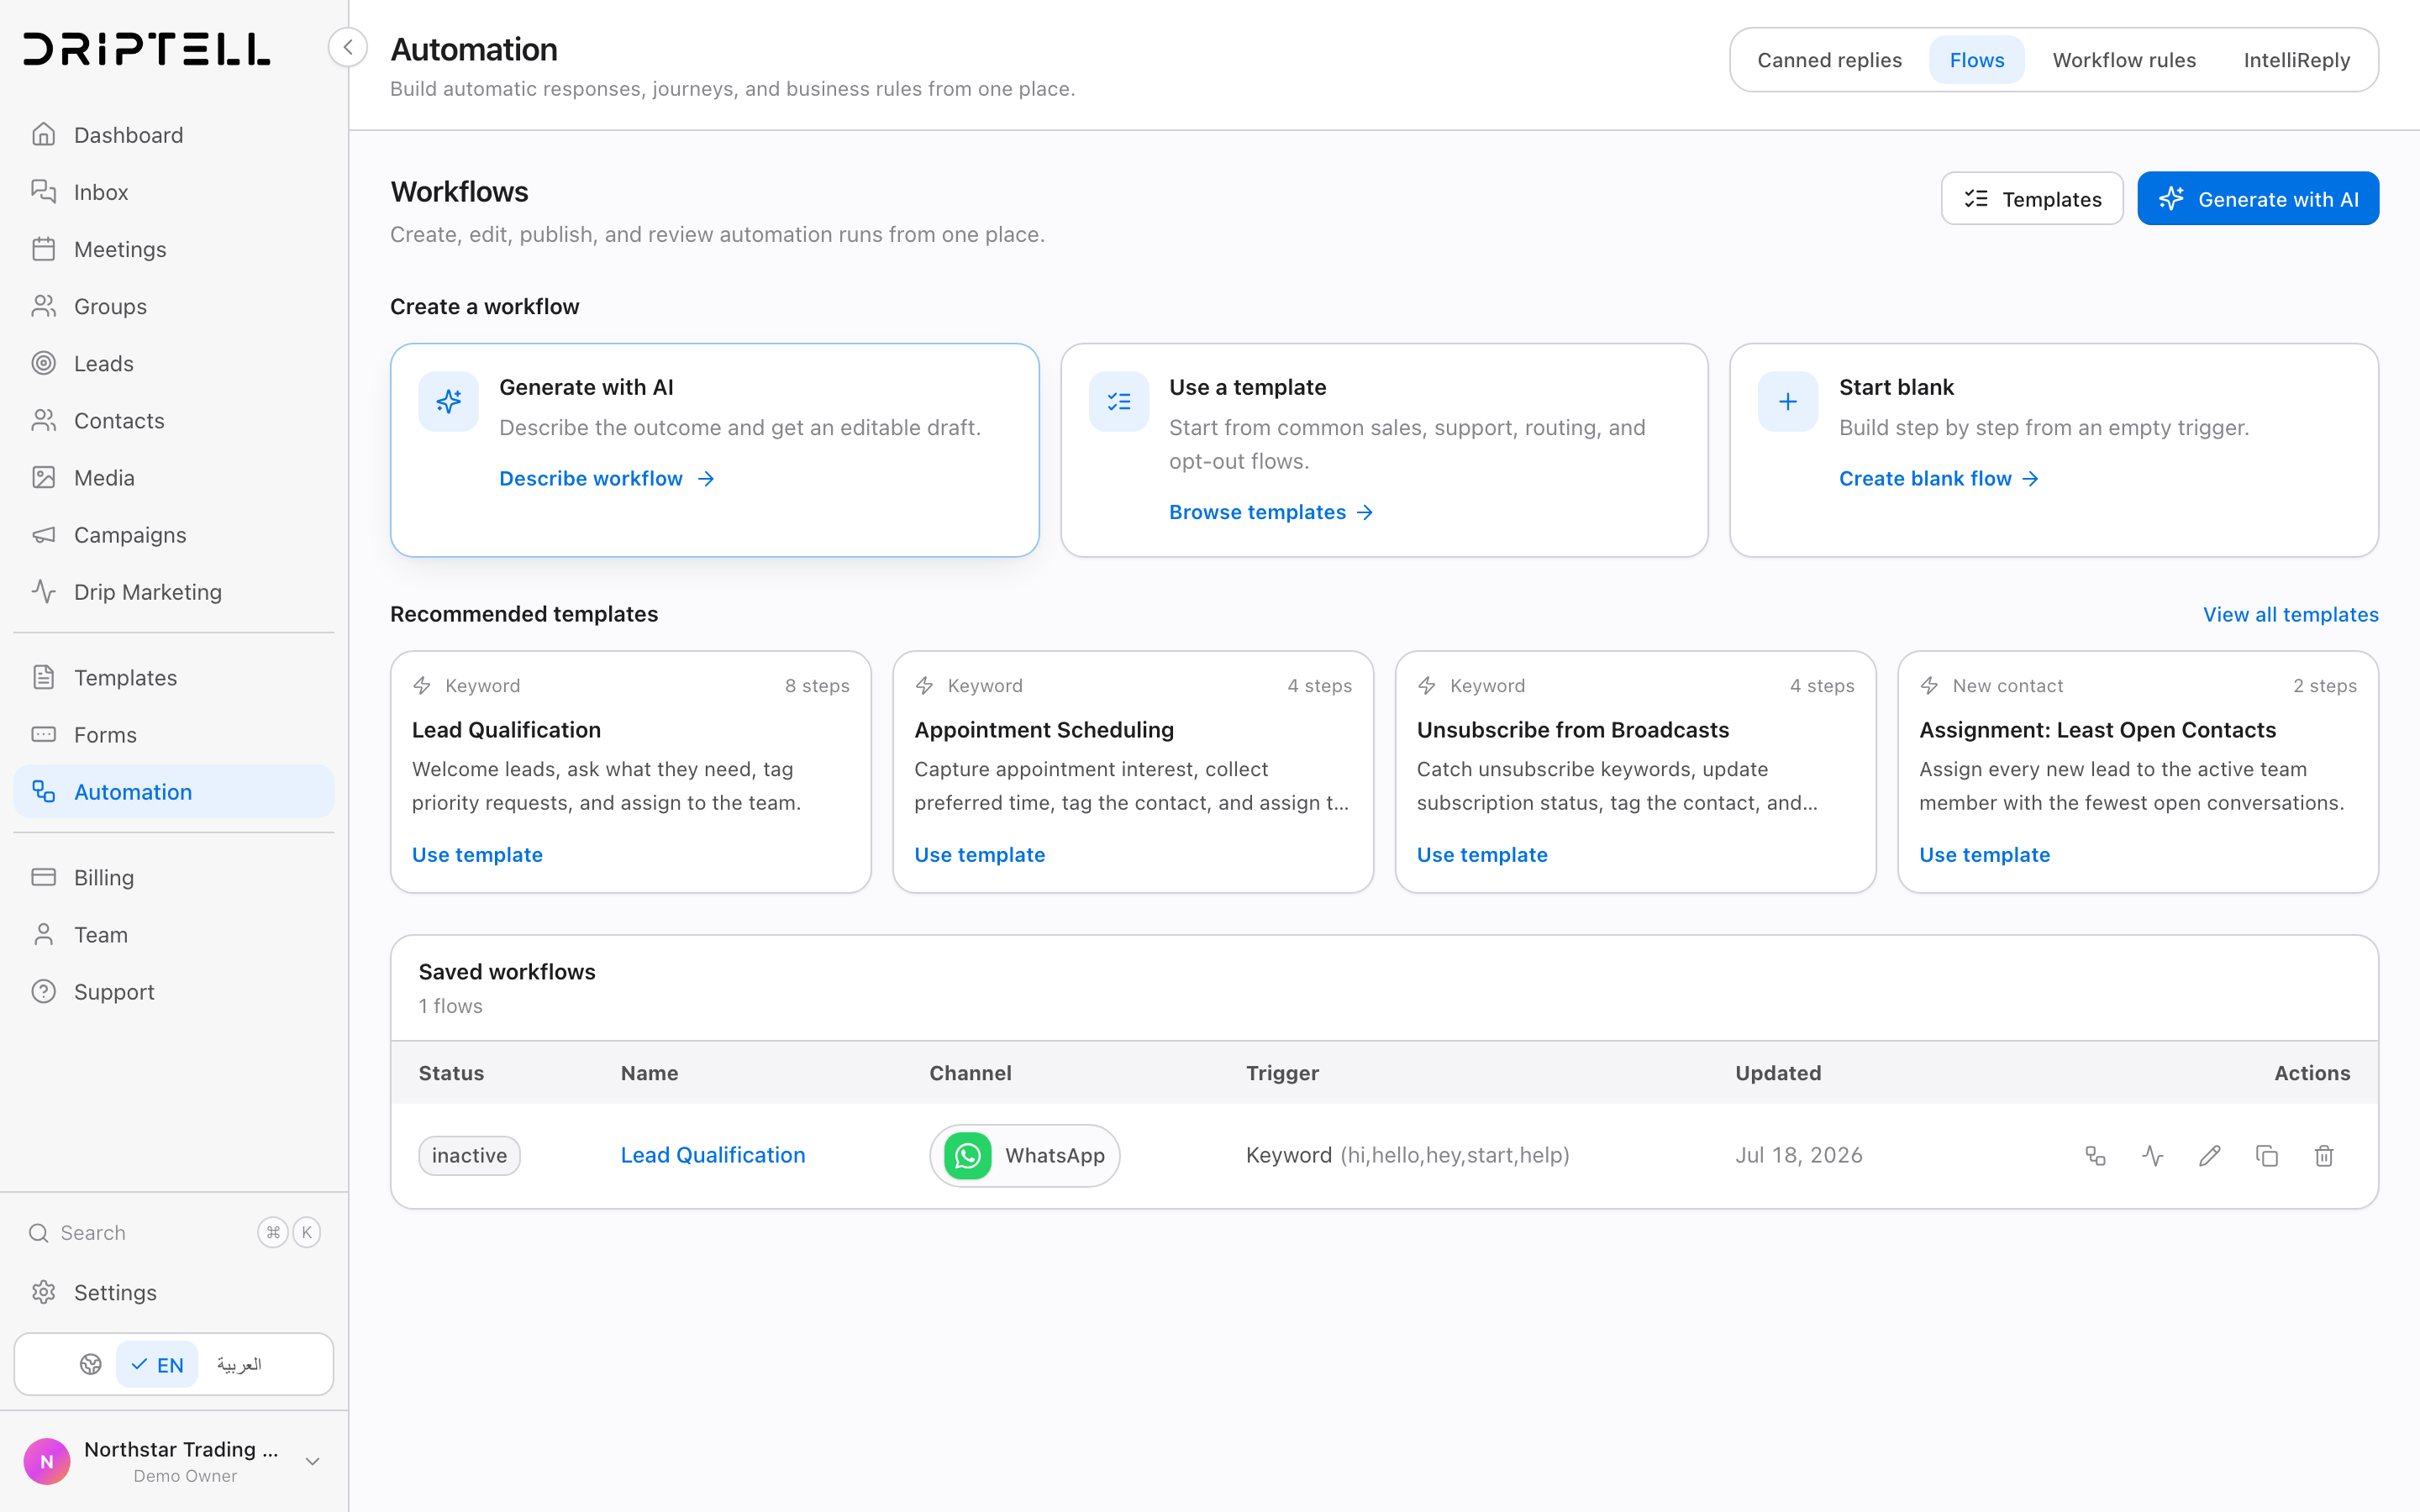
Task: Open Leads in the sidebar
Action: [x=174, y=364]
